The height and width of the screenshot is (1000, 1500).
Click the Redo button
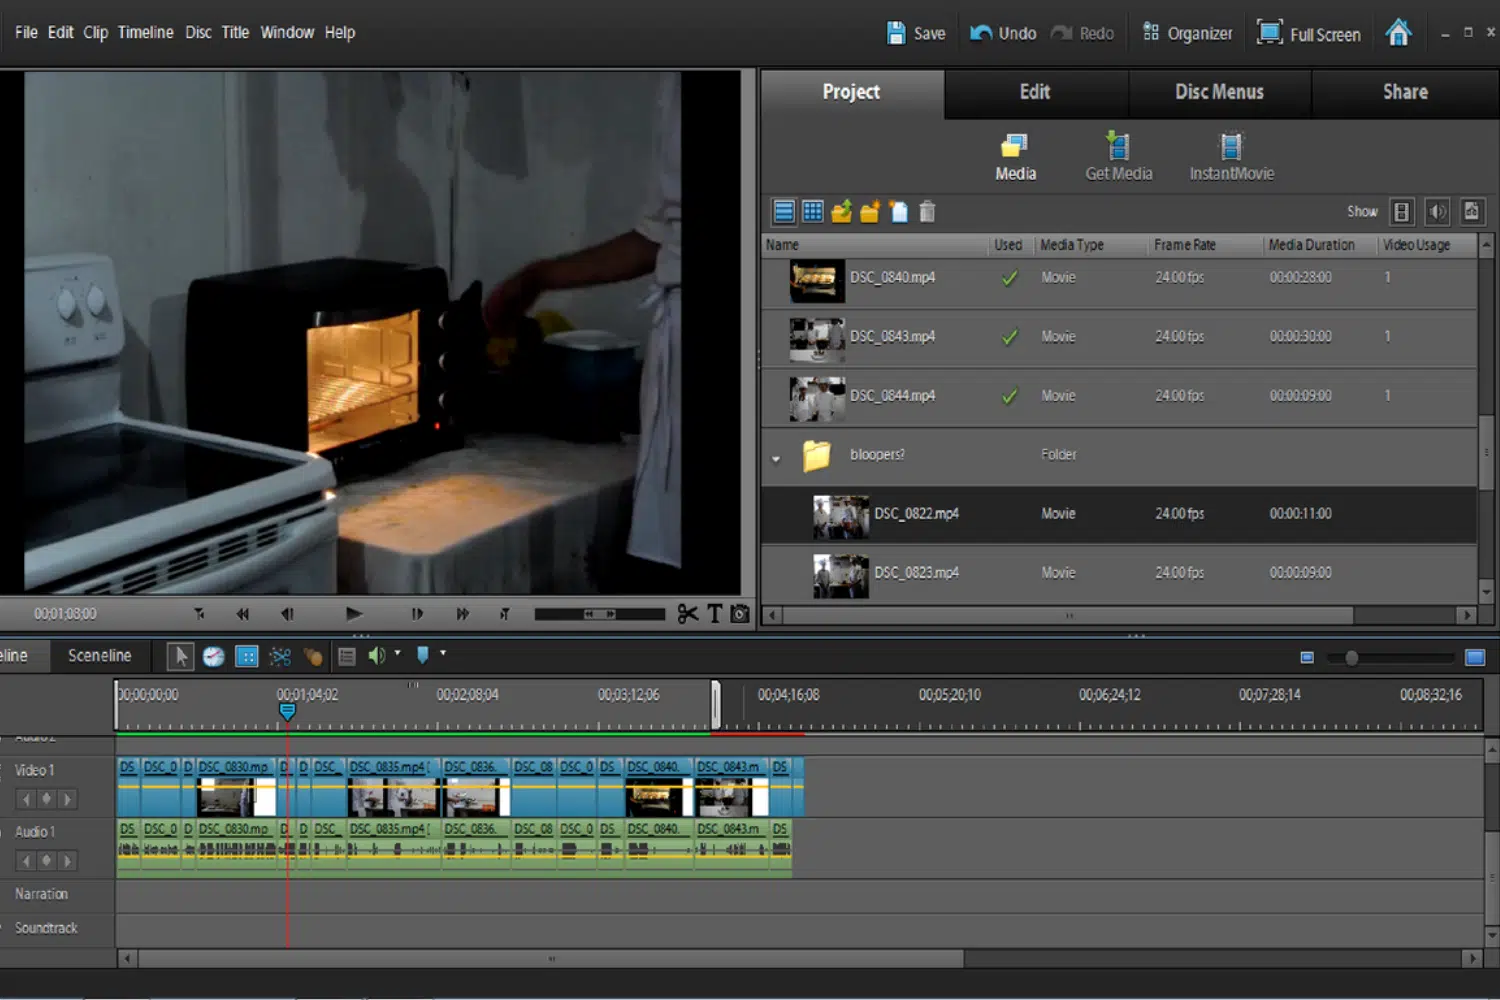tap(1082, 33)
